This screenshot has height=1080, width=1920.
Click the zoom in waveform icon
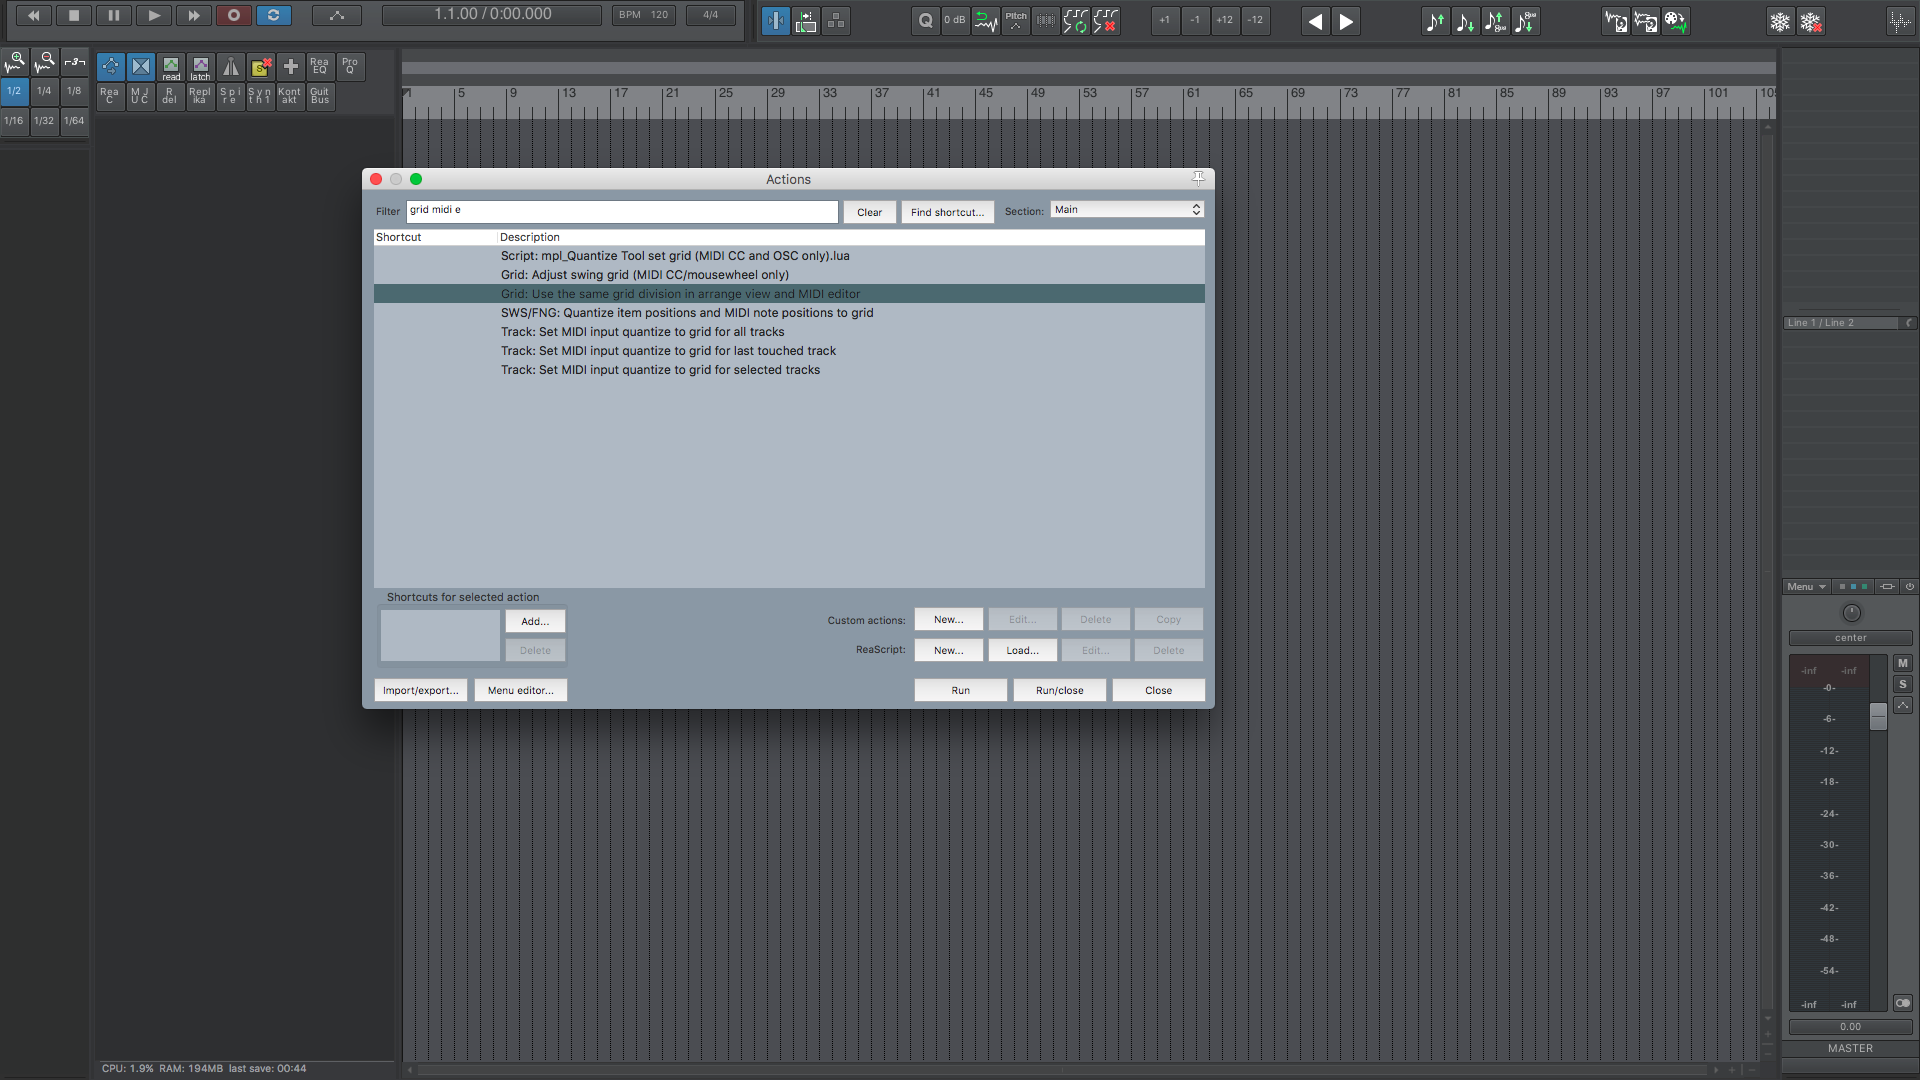[x=15, y=63]
